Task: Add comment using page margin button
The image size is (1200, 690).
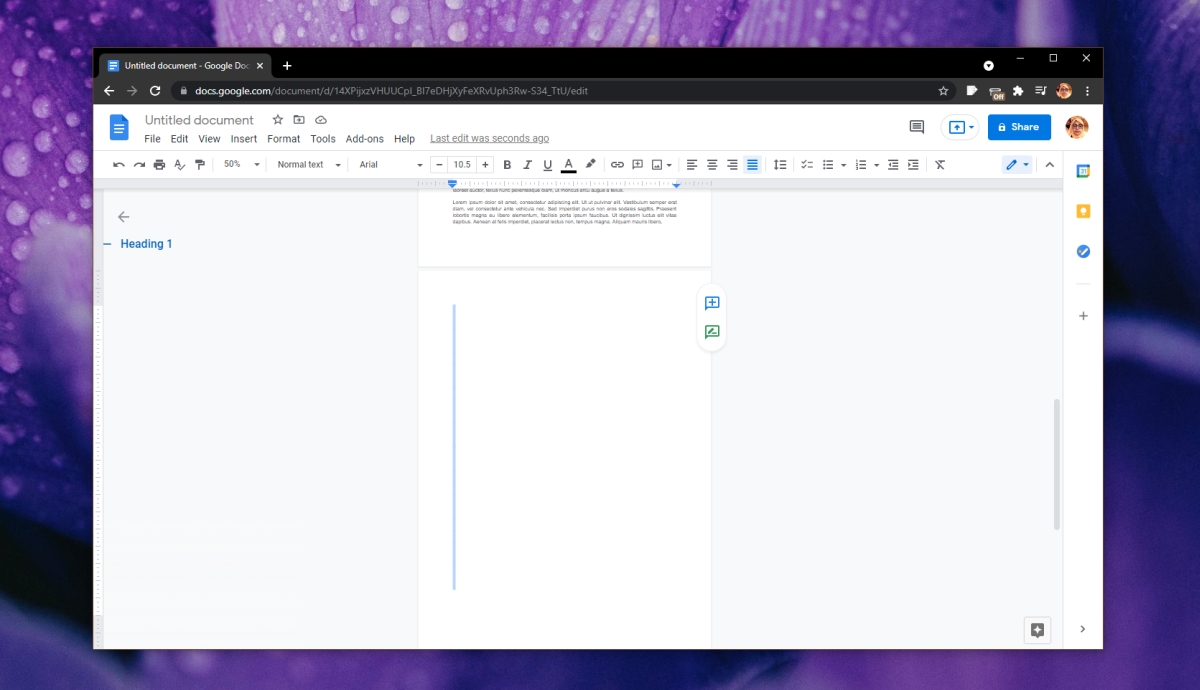Action: pyautogui.click(x=712, y=303)
